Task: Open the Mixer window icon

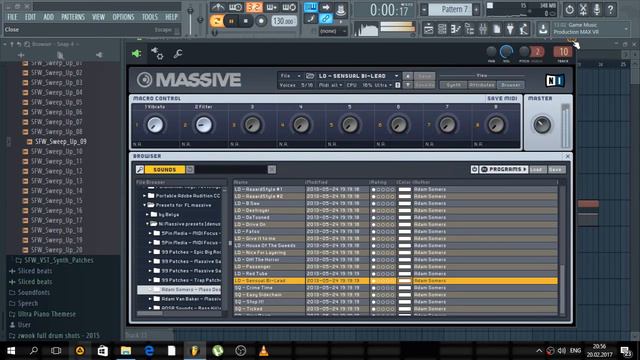Action: click(x=483, y=29)
